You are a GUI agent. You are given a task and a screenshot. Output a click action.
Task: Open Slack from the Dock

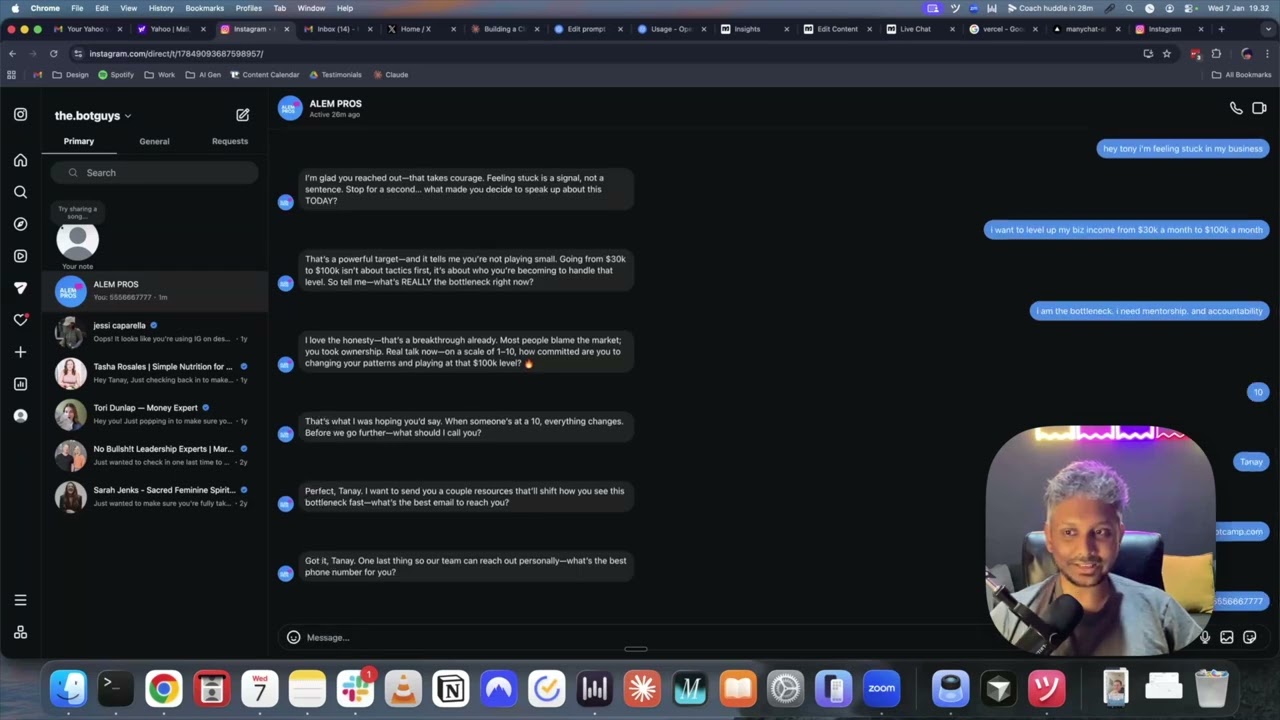pyautogui.click(x=355, y=688)
